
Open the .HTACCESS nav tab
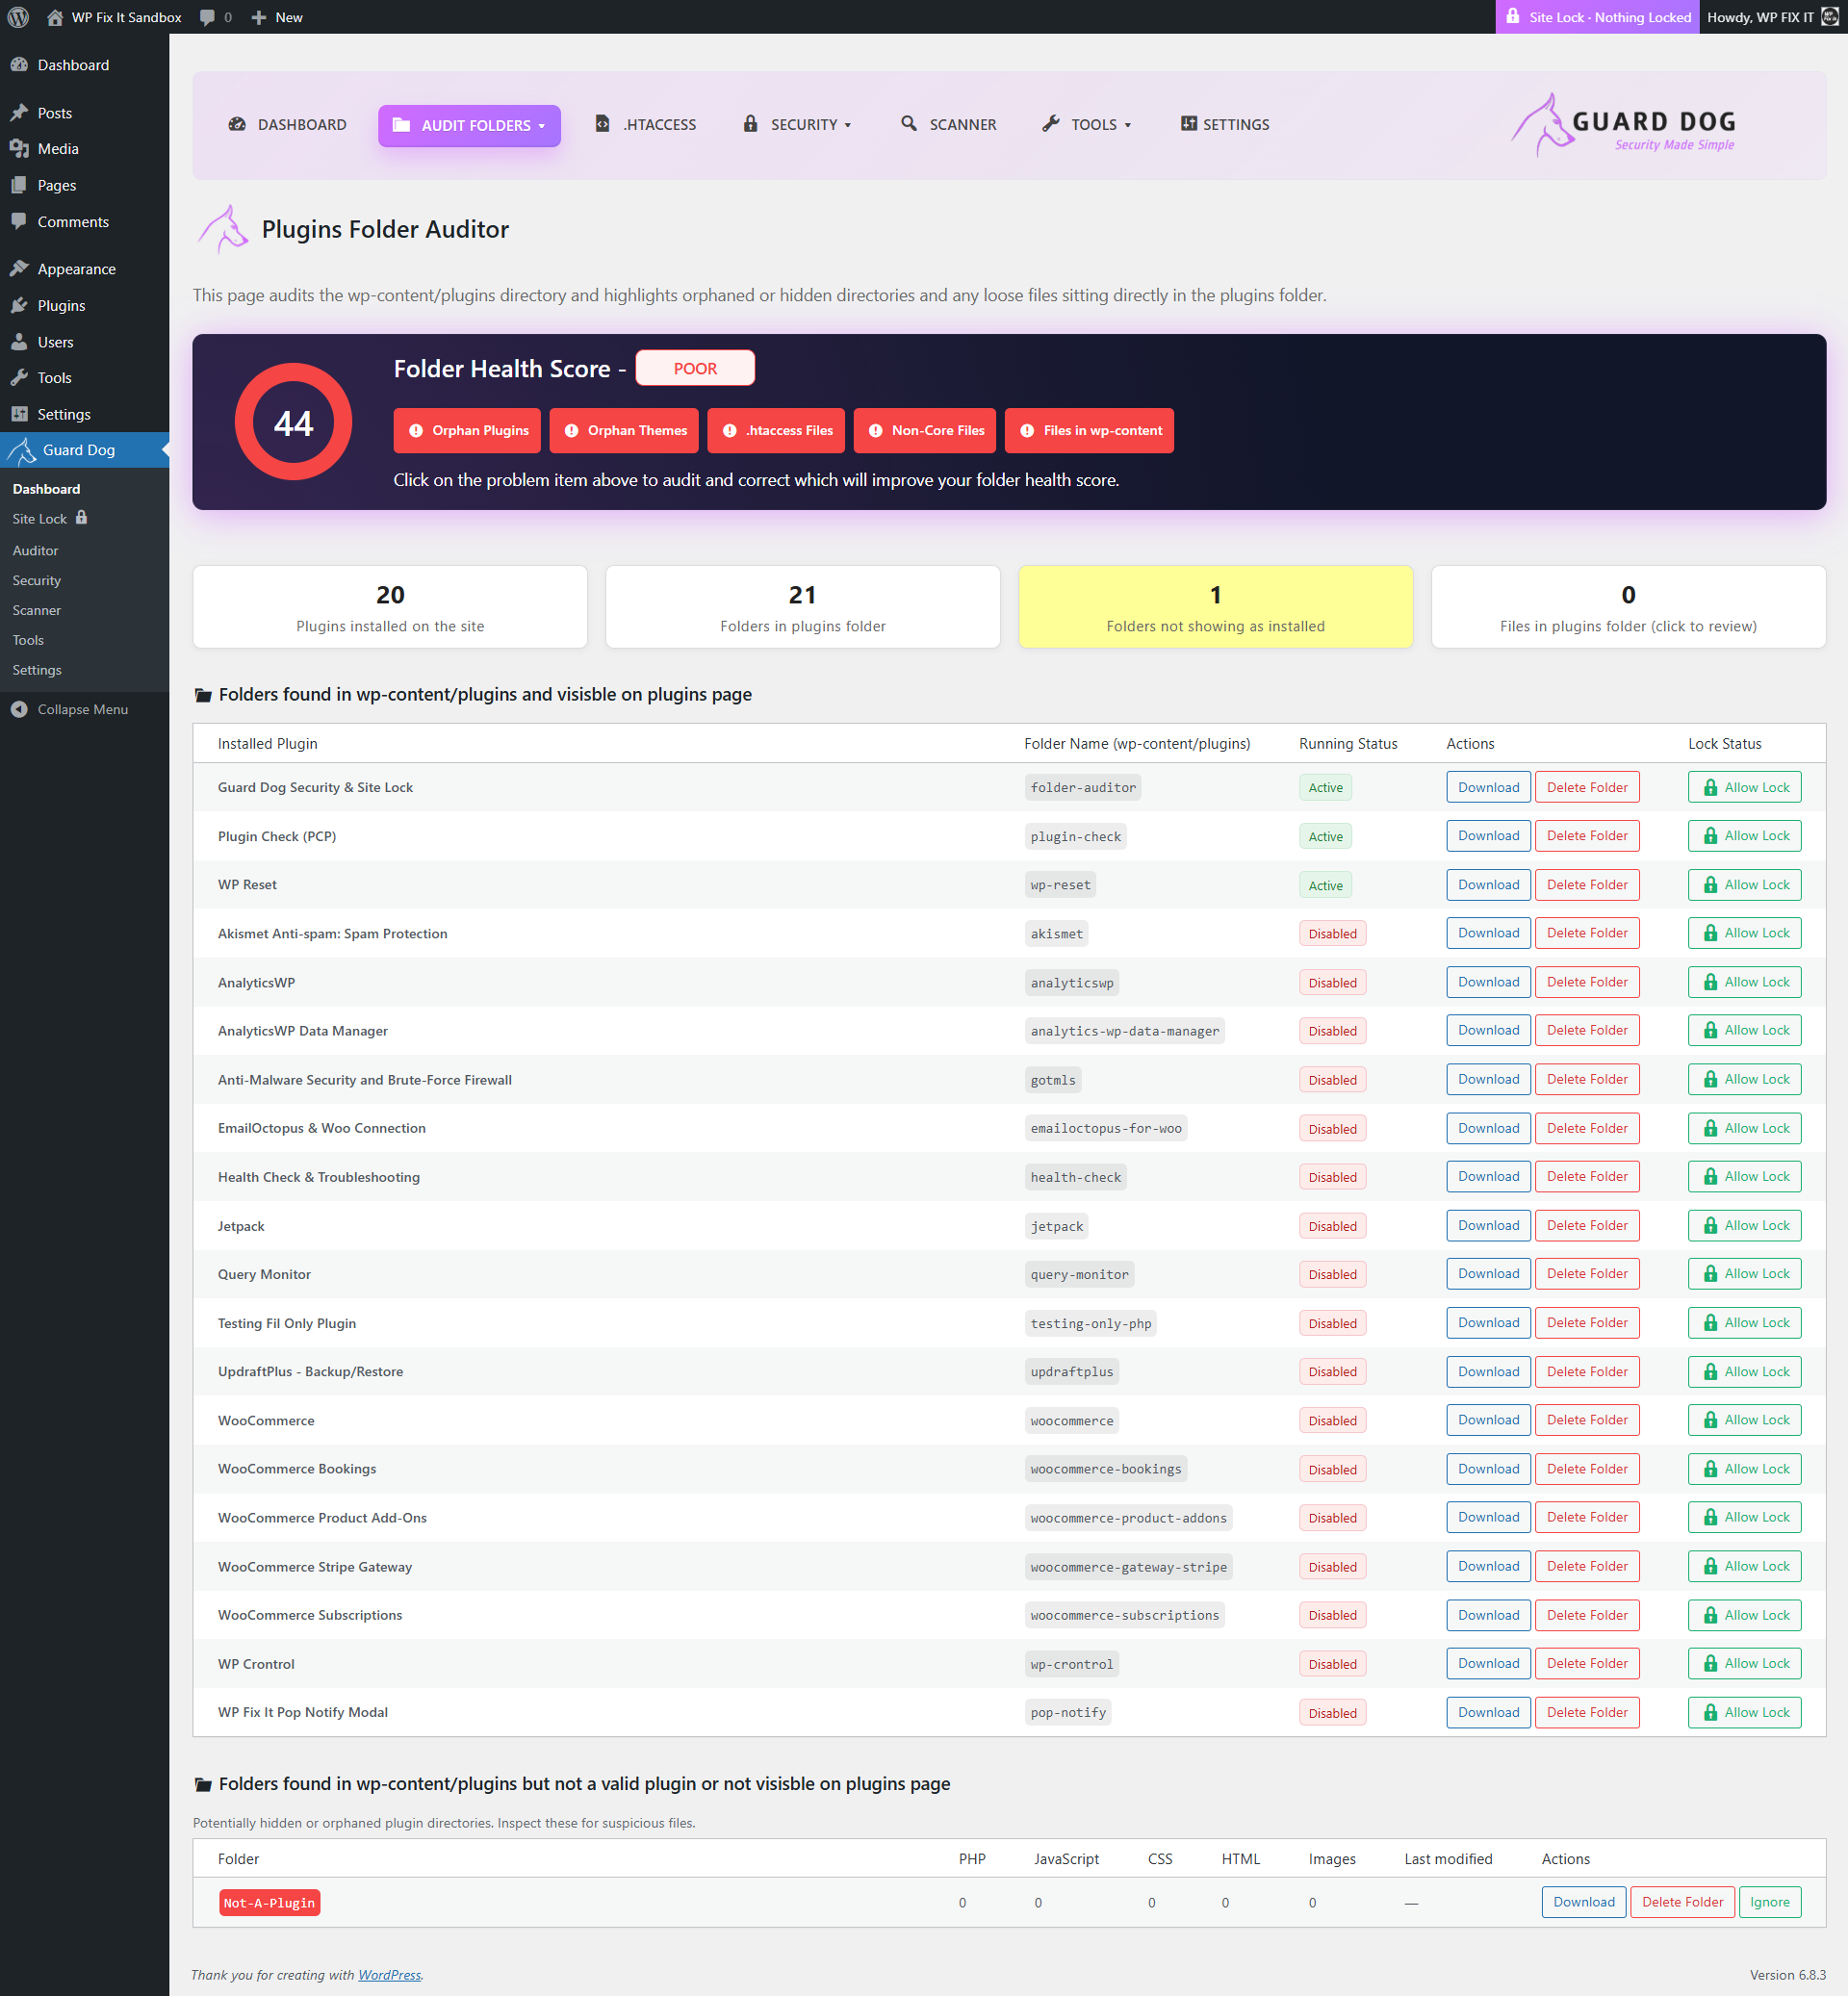click(x=646, y=125)
